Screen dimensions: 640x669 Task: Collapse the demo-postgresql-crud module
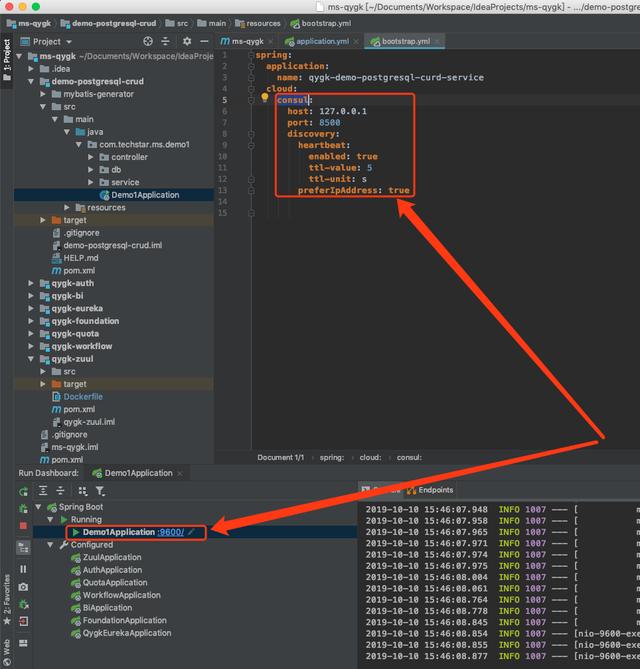coord(31,81)
